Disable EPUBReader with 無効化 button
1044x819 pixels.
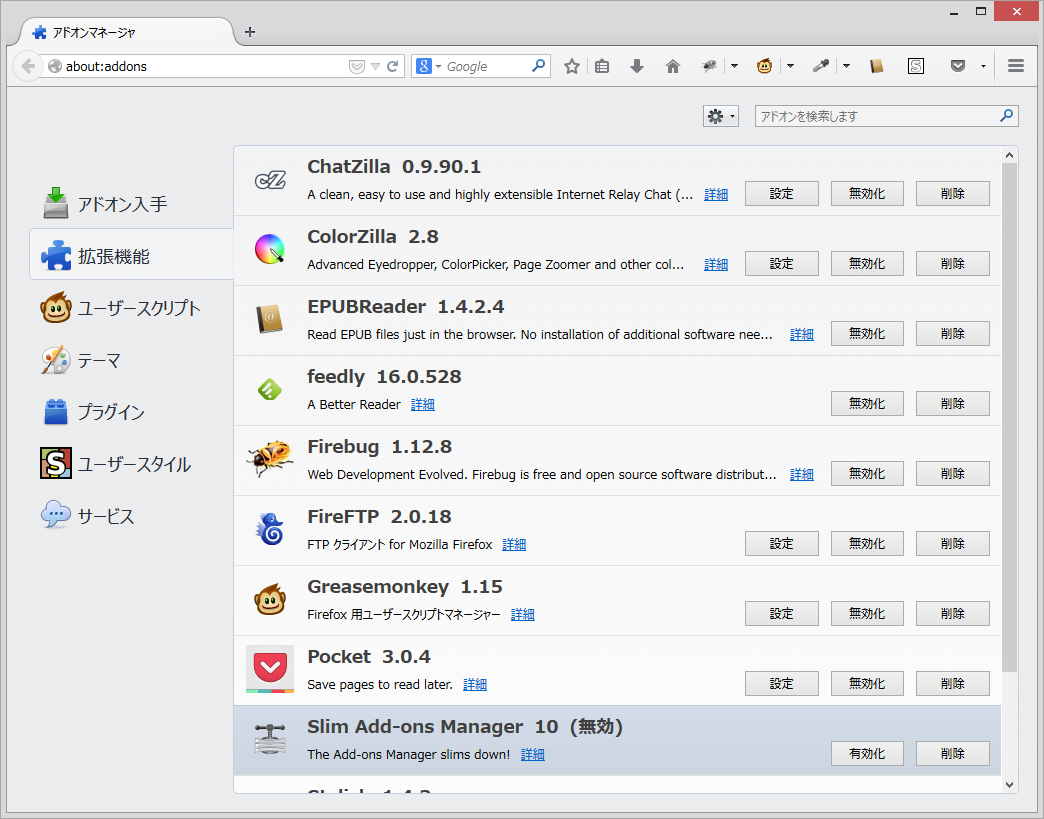(867, 334)
